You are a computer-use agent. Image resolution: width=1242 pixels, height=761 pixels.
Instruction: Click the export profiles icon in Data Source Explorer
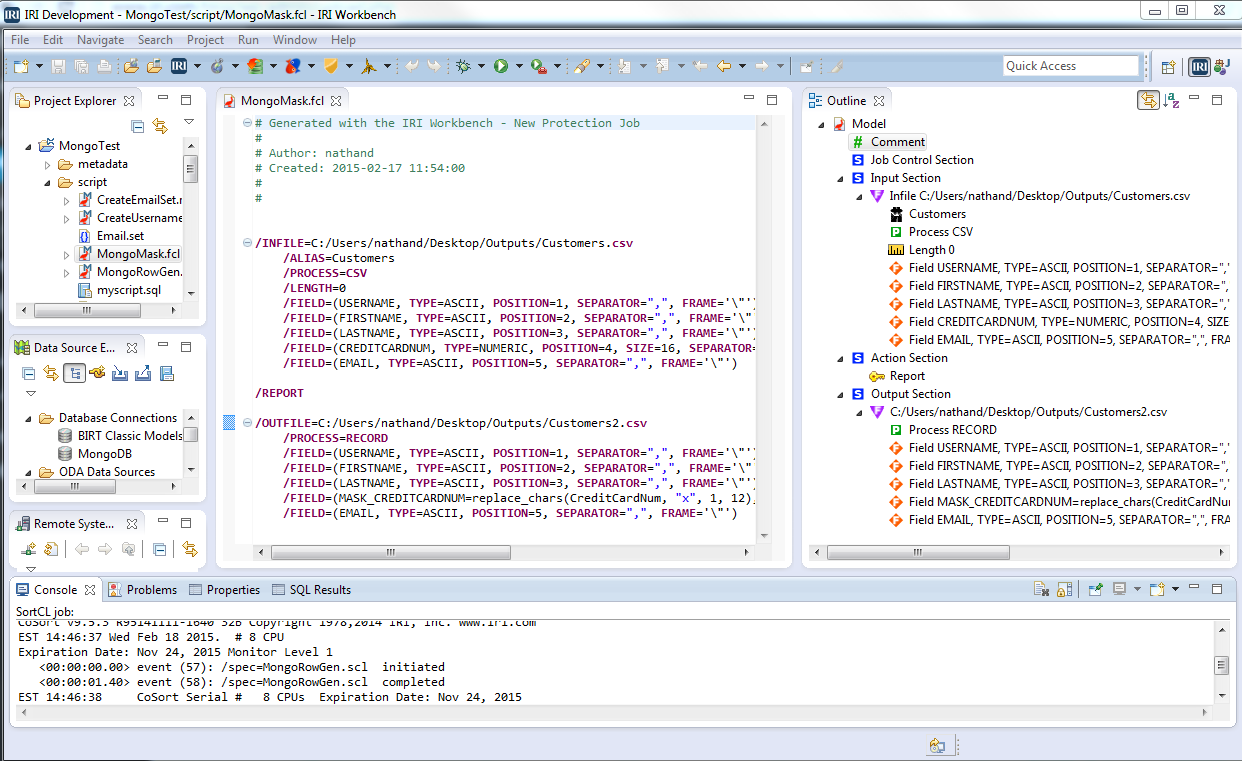click(143, 373)
